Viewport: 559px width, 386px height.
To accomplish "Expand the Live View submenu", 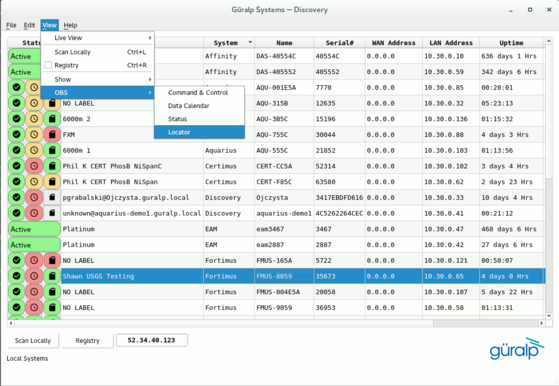I will 98,38.
